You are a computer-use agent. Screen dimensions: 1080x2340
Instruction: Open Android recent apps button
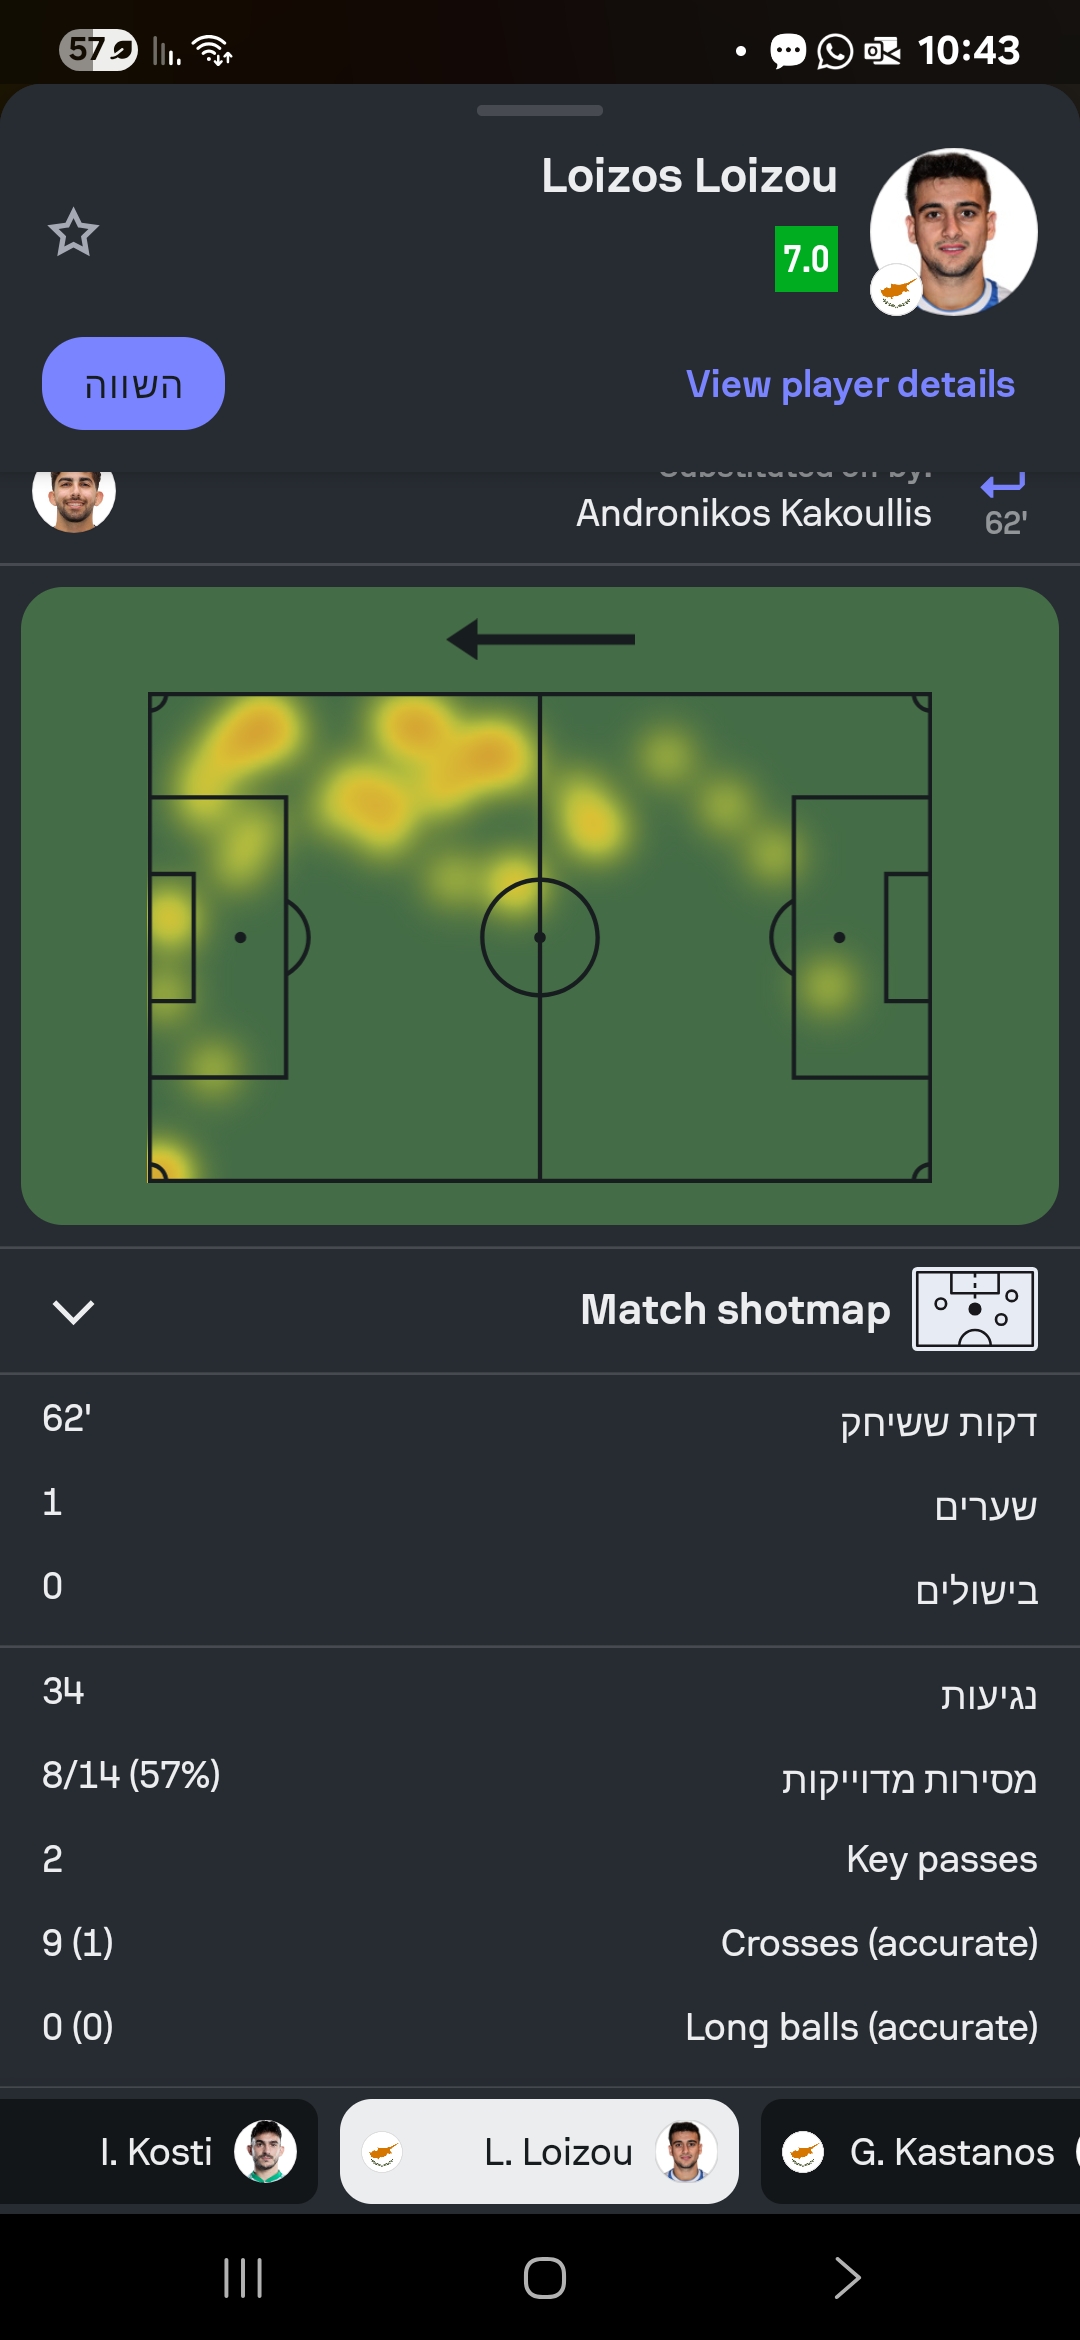(x=243, y=2278)
